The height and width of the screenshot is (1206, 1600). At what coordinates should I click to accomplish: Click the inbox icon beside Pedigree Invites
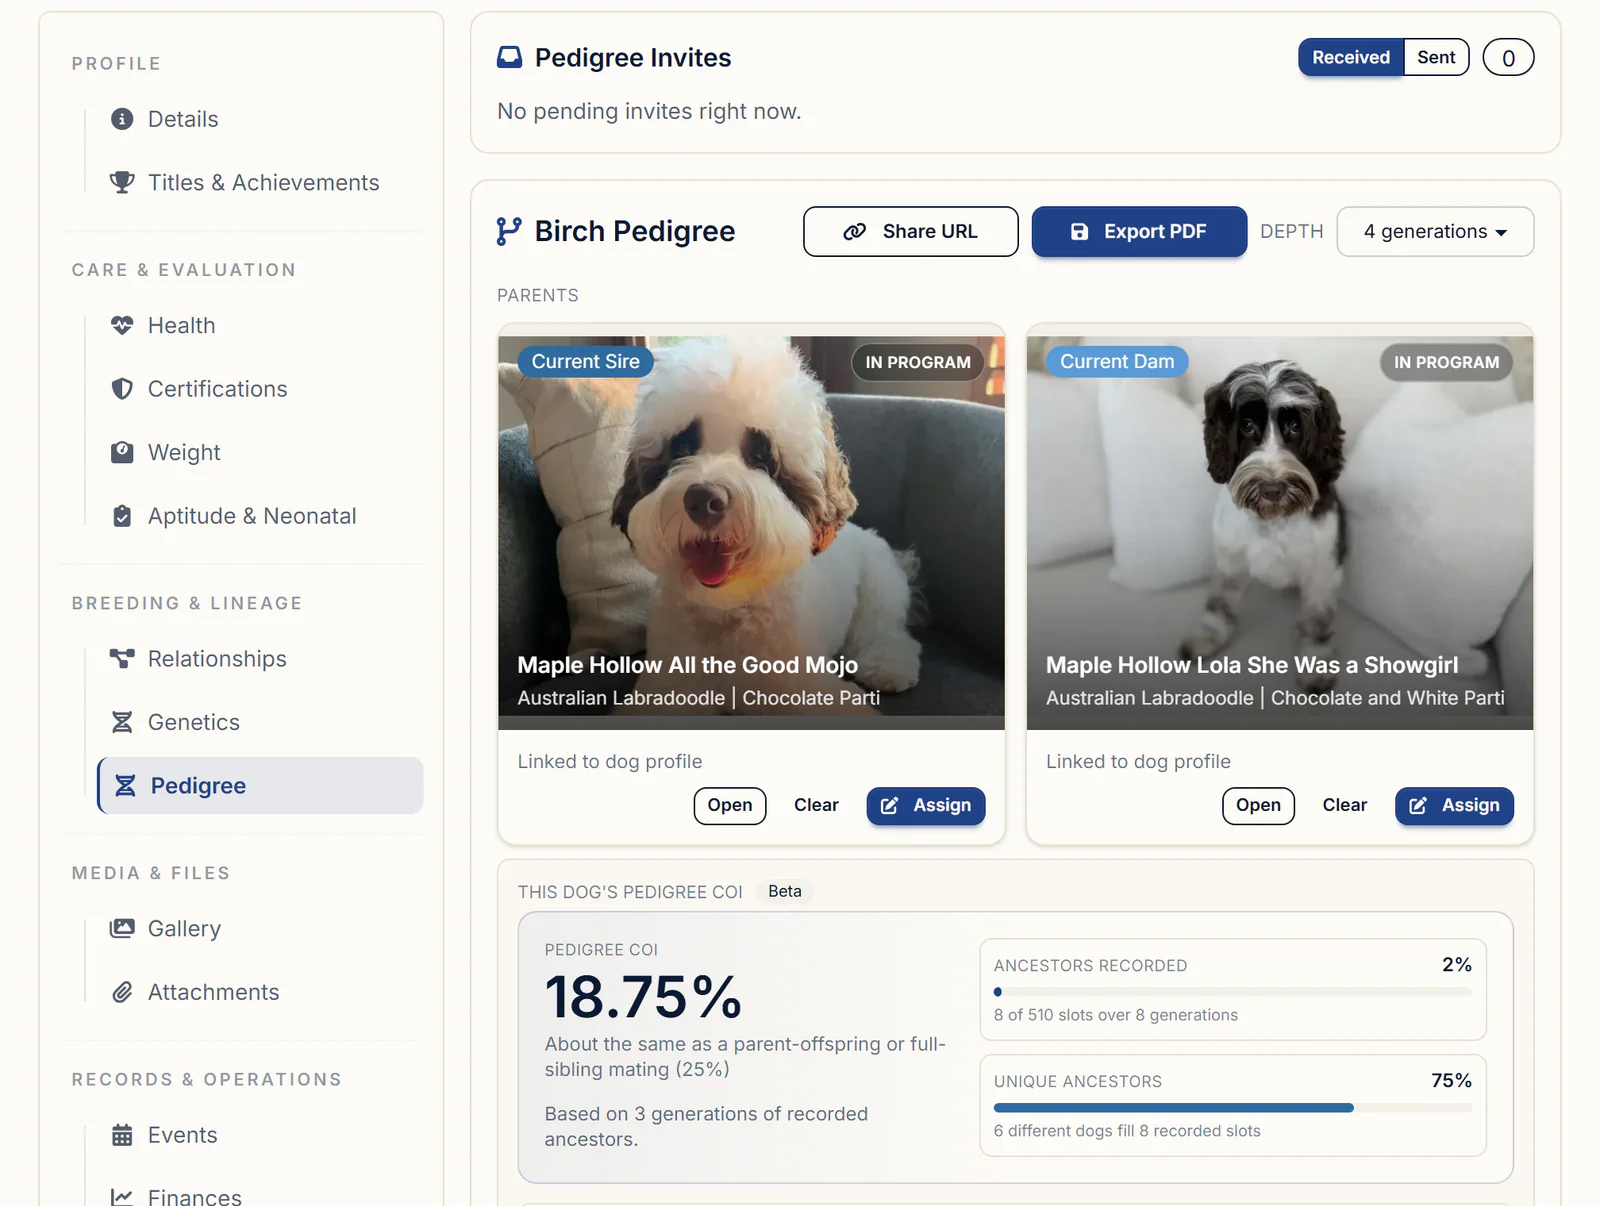click(x=510, y=57)
